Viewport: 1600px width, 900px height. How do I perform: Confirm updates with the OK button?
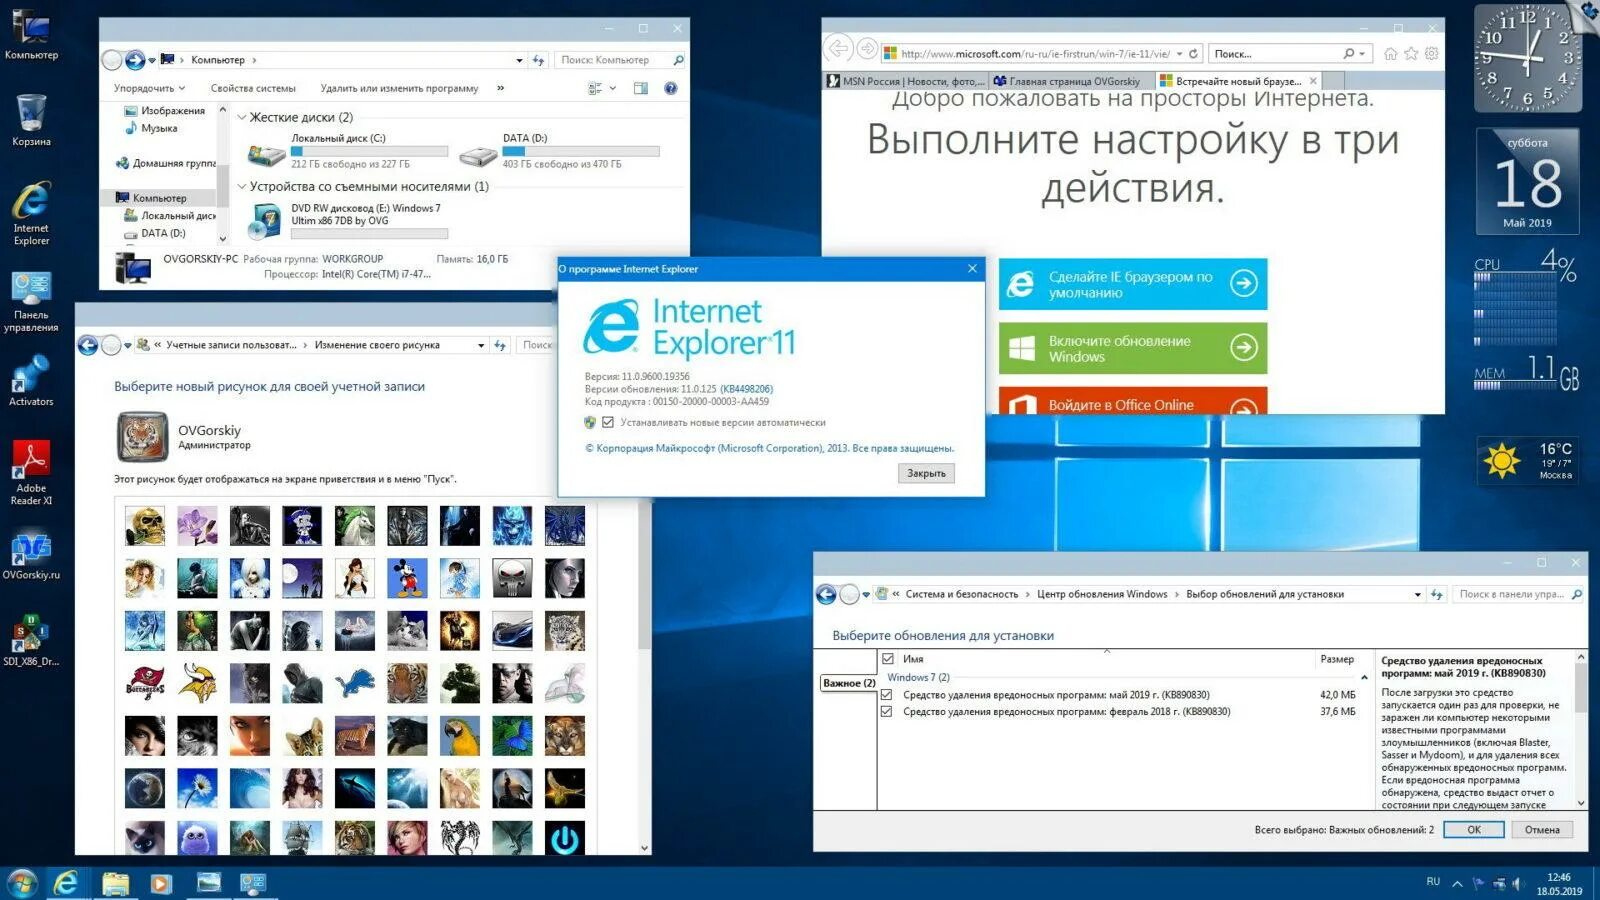[x=1474, y=829]
